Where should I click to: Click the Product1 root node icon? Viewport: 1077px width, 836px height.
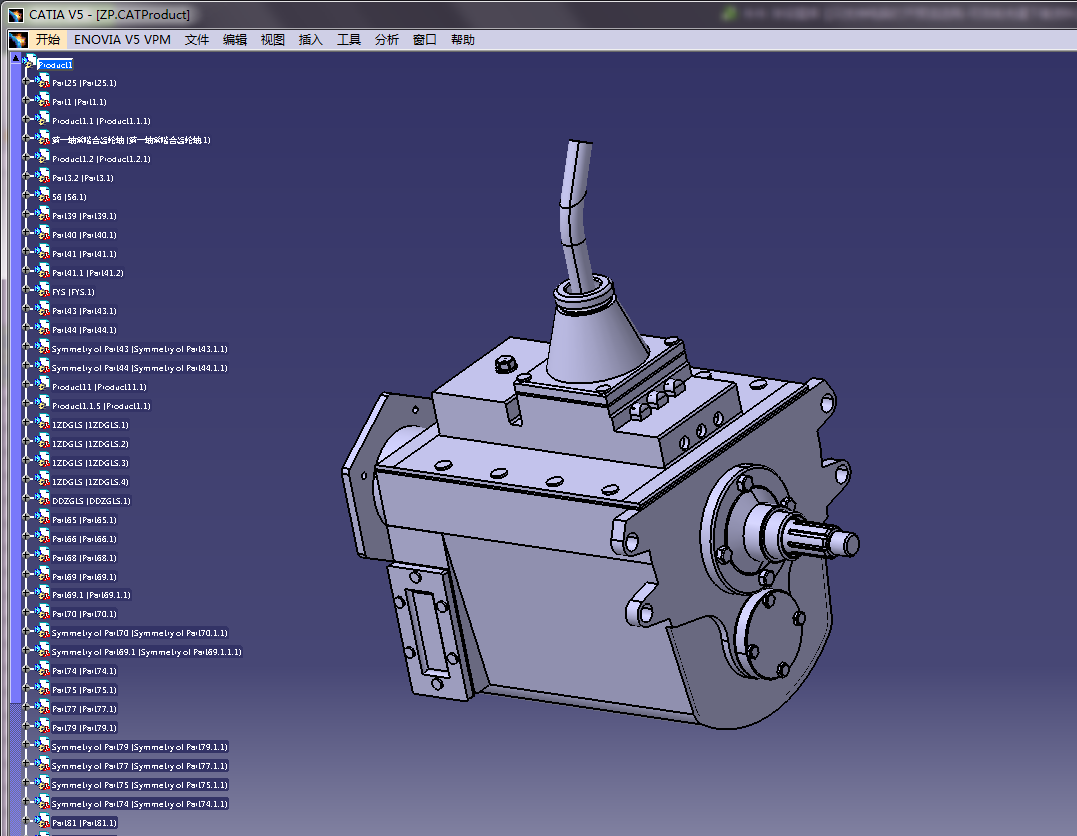point(30,63)
